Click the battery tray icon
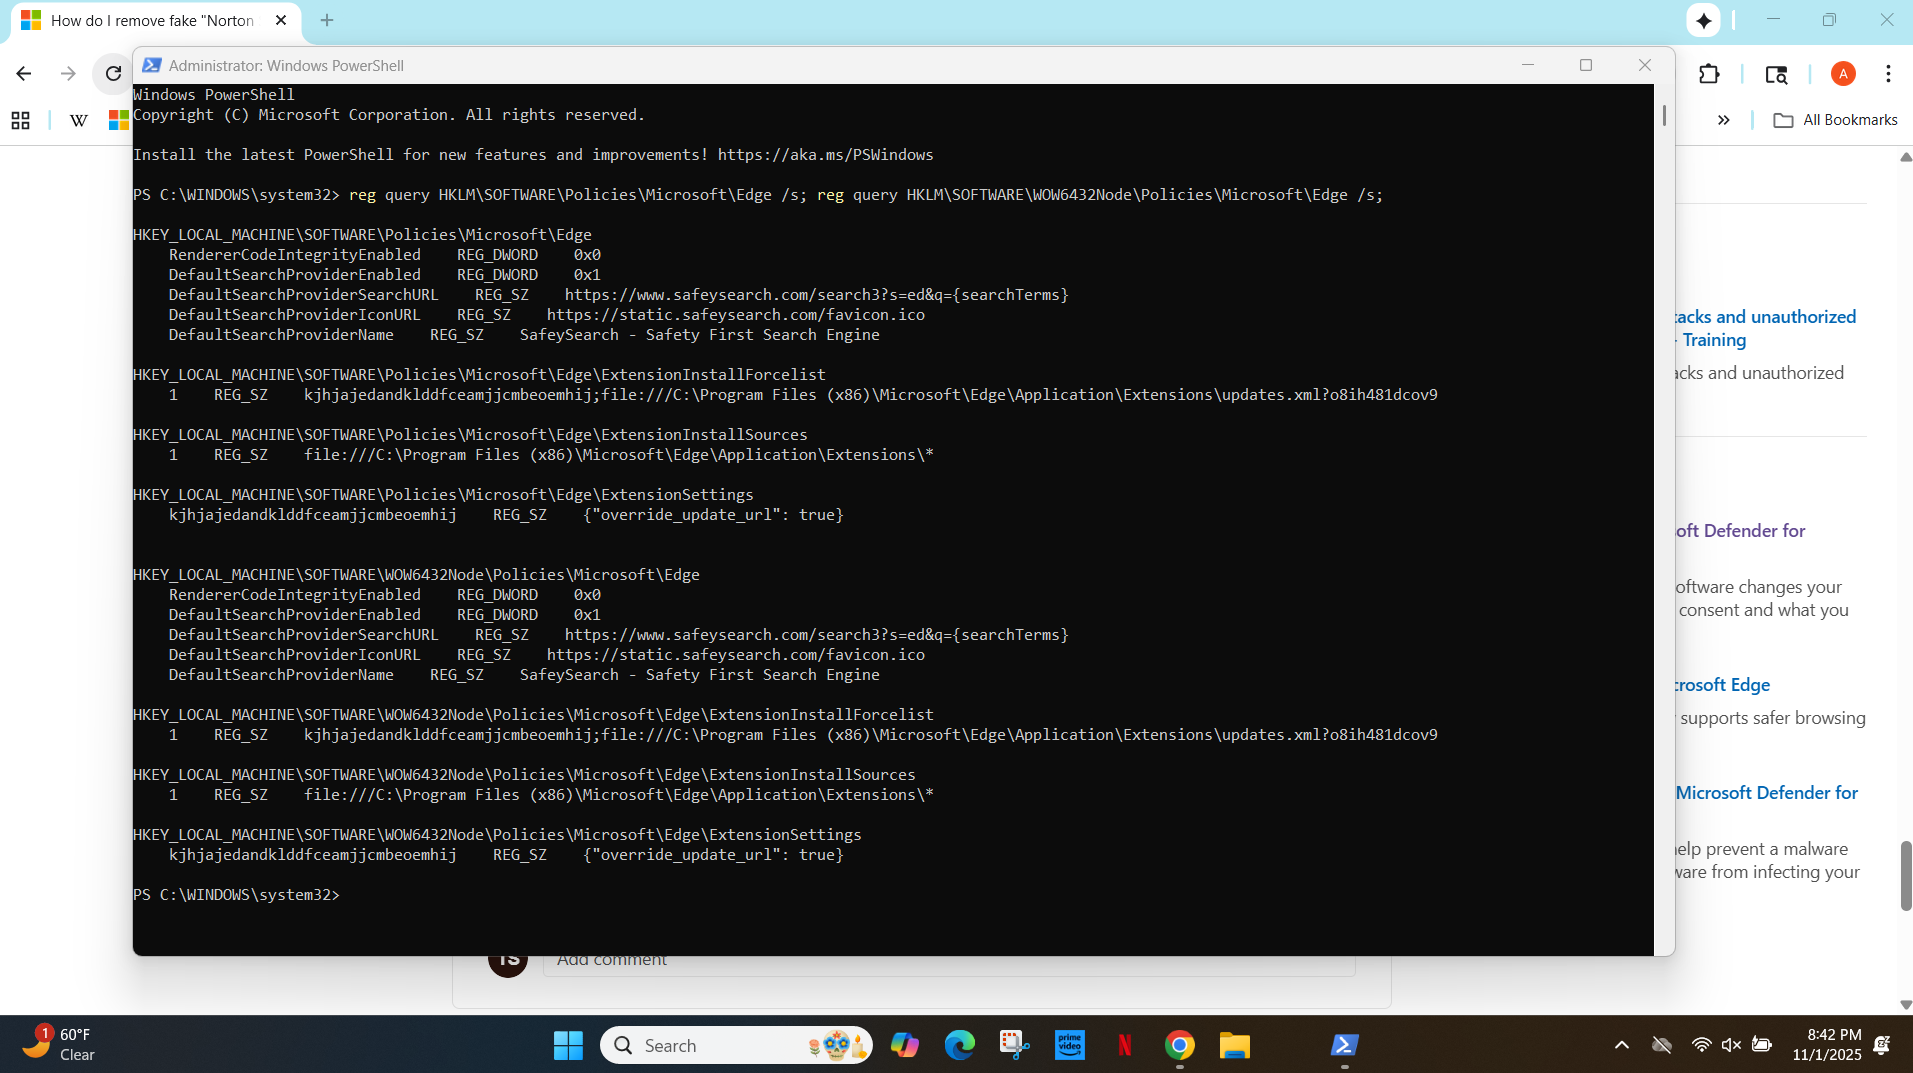The image size is (1913, 1073). click(x=1762, y=1045)
